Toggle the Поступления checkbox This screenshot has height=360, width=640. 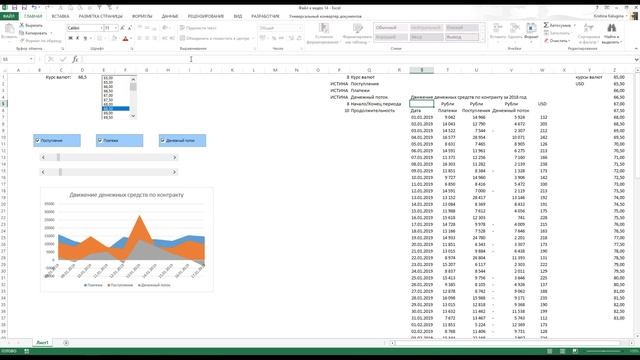coord(38,140)
